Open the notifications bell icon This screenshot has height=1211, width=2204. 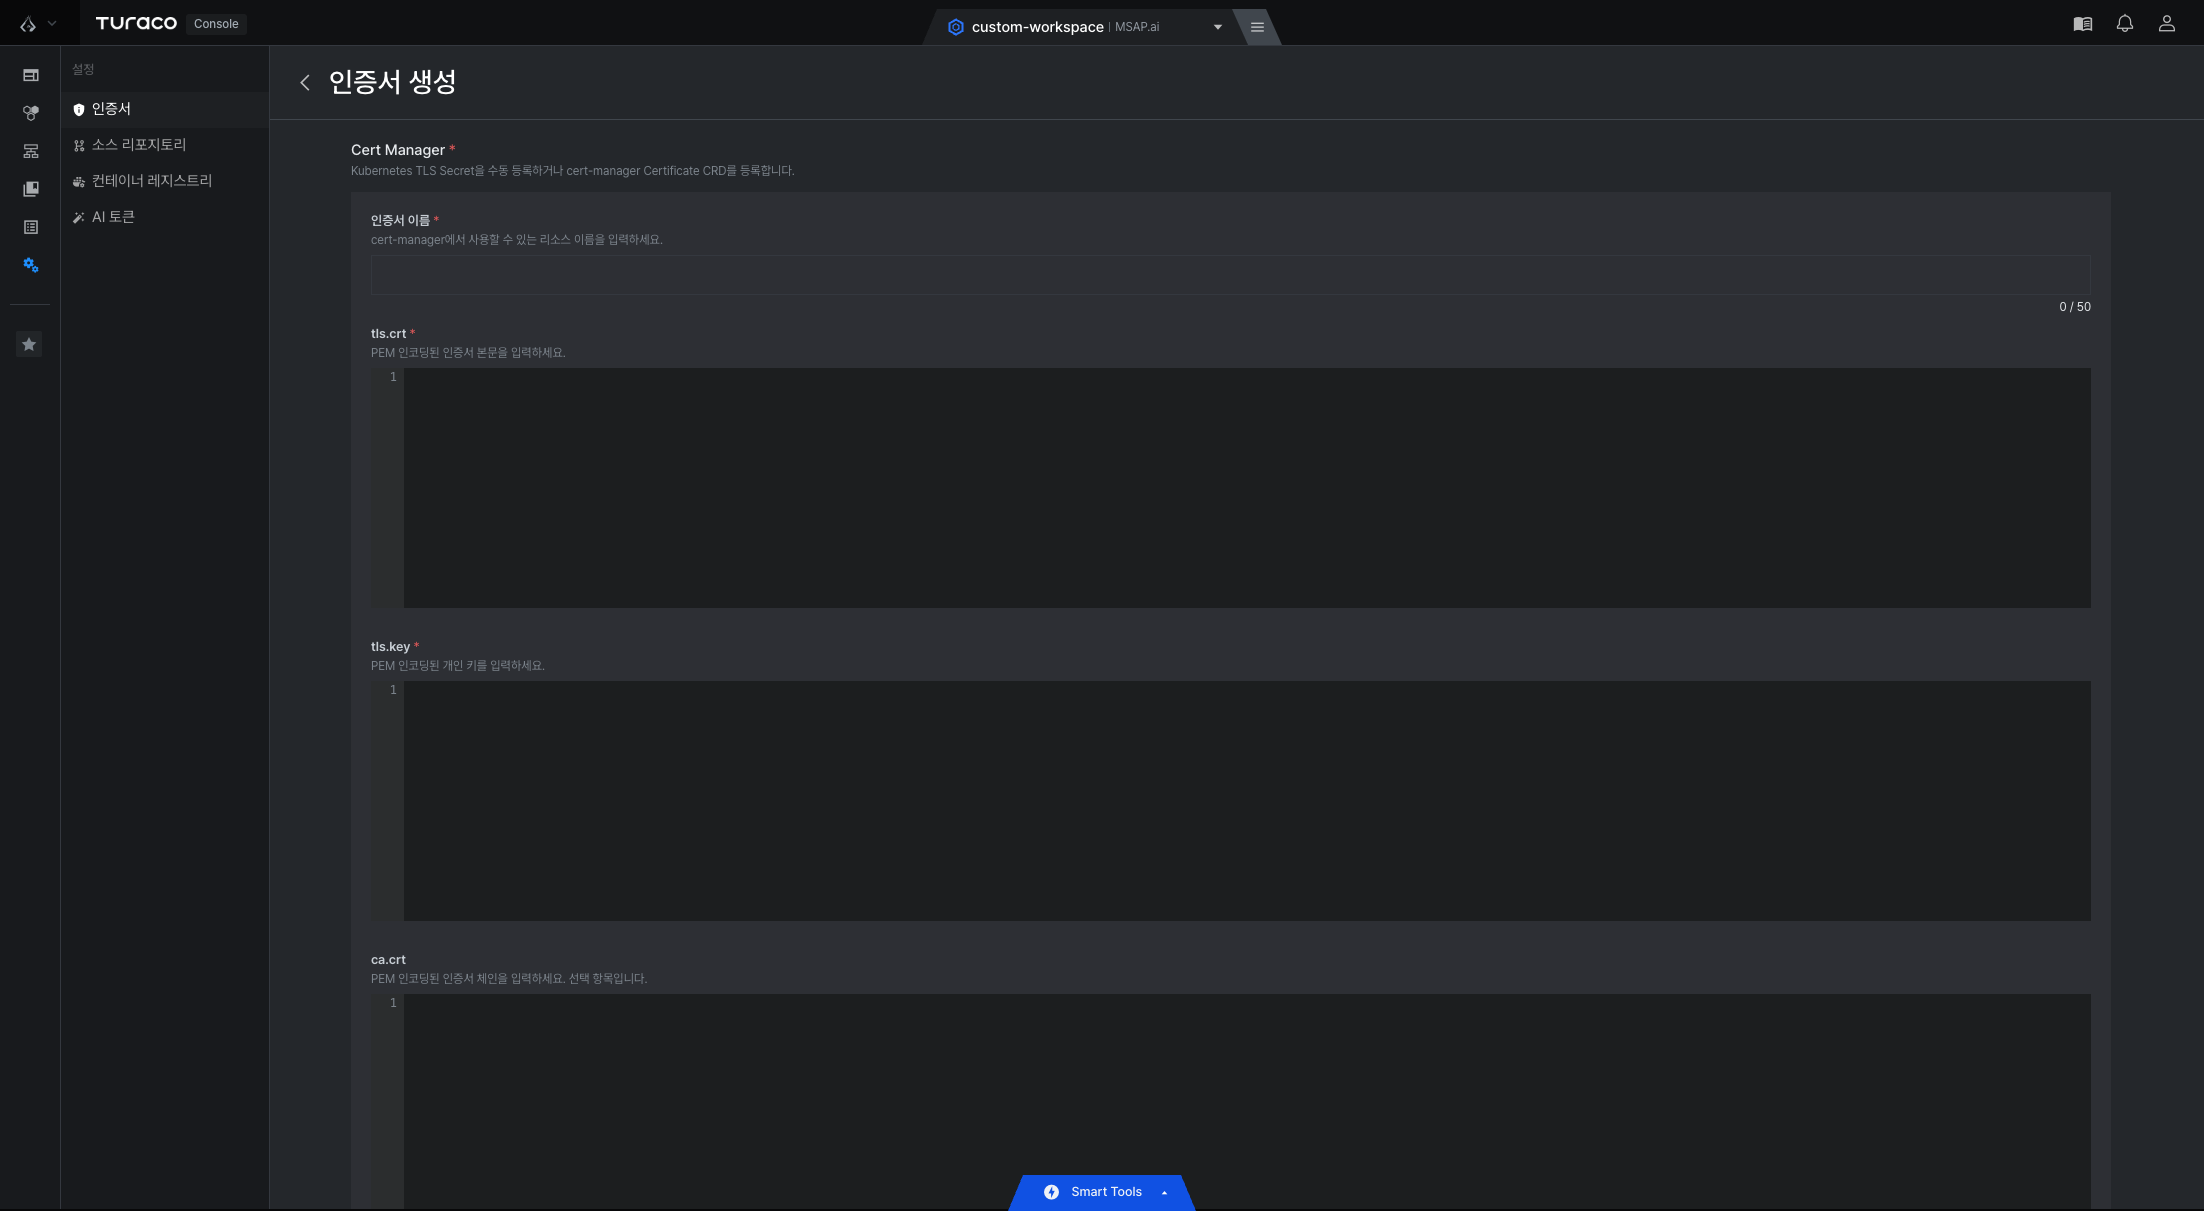click(x=2125, y=24)
